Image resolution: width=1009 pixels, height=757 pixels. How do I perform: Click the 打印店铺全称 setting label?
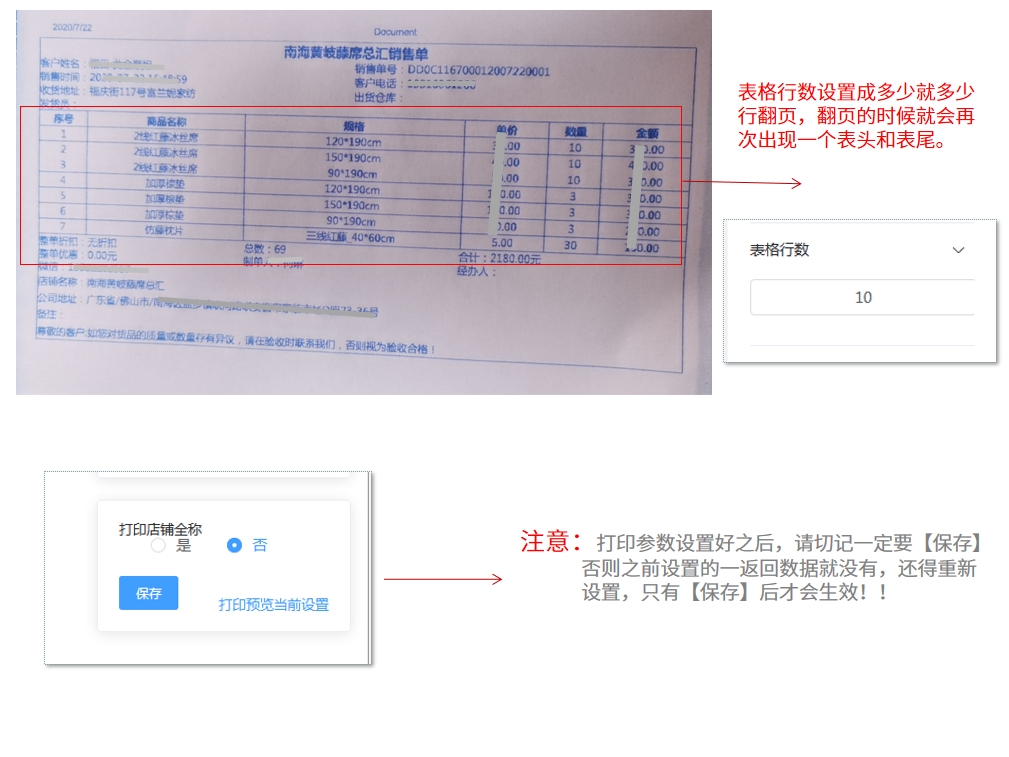pos(160,529)
